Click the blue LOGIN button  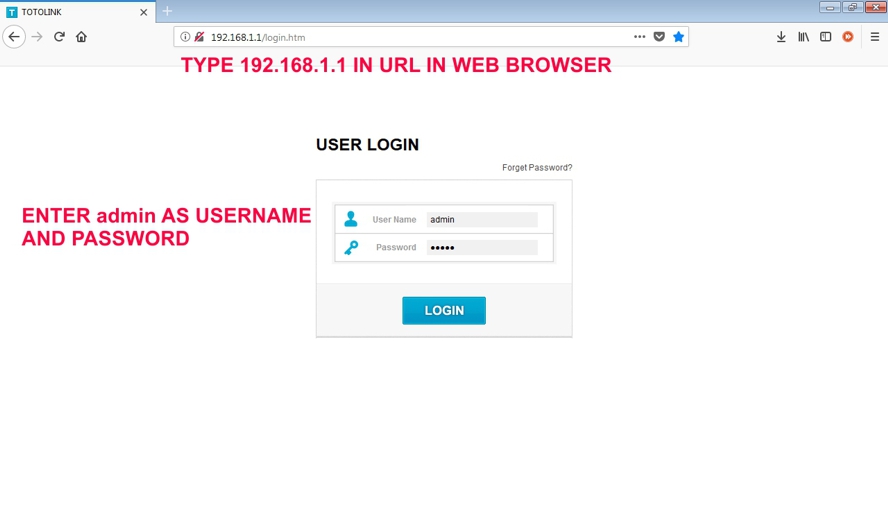(x=444, y=310)
